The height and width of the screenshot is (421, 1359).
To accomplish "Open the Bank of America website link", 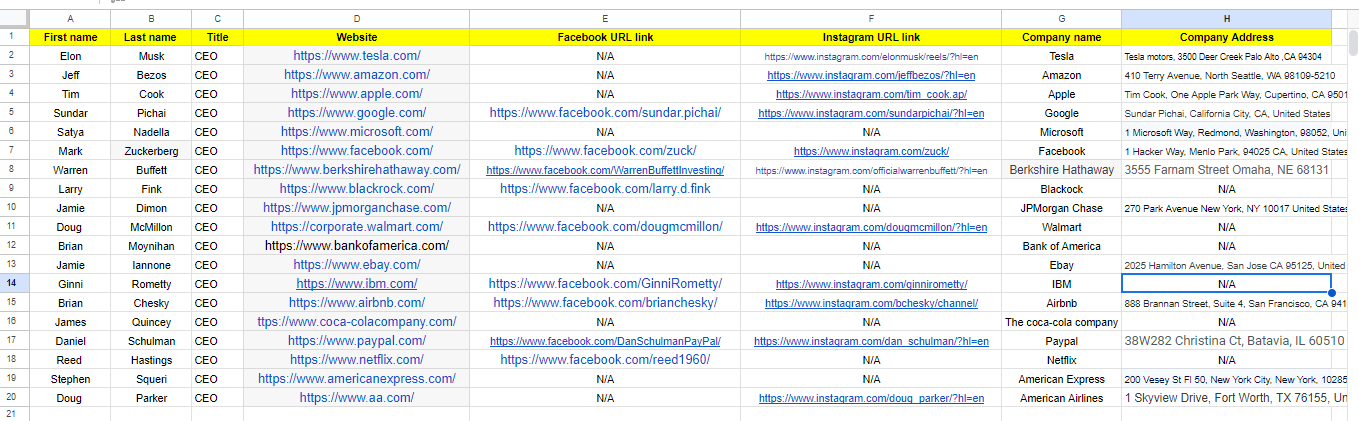I will [356, 246].
